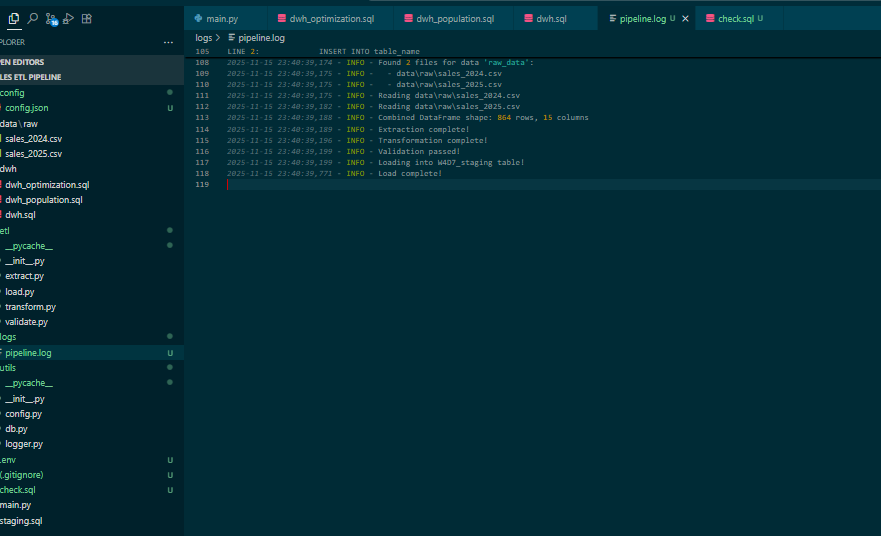This screenshot has width=881, height=536.
Task: Expand the config folder
Action: [92, 93]
